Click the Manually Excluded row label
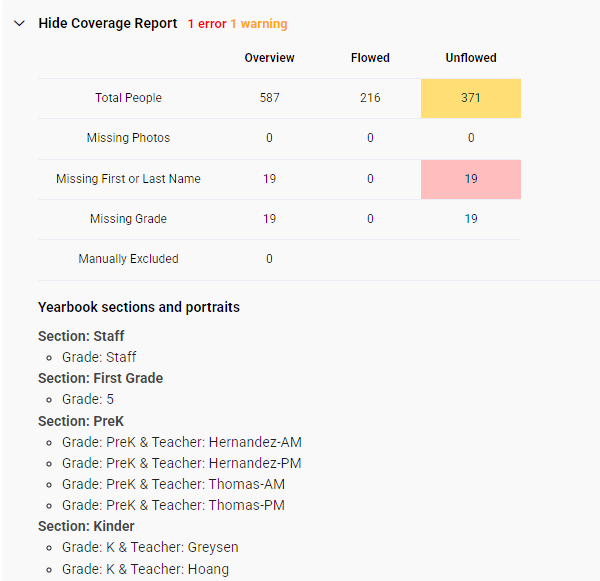600x581 pixels. (128, 259)
